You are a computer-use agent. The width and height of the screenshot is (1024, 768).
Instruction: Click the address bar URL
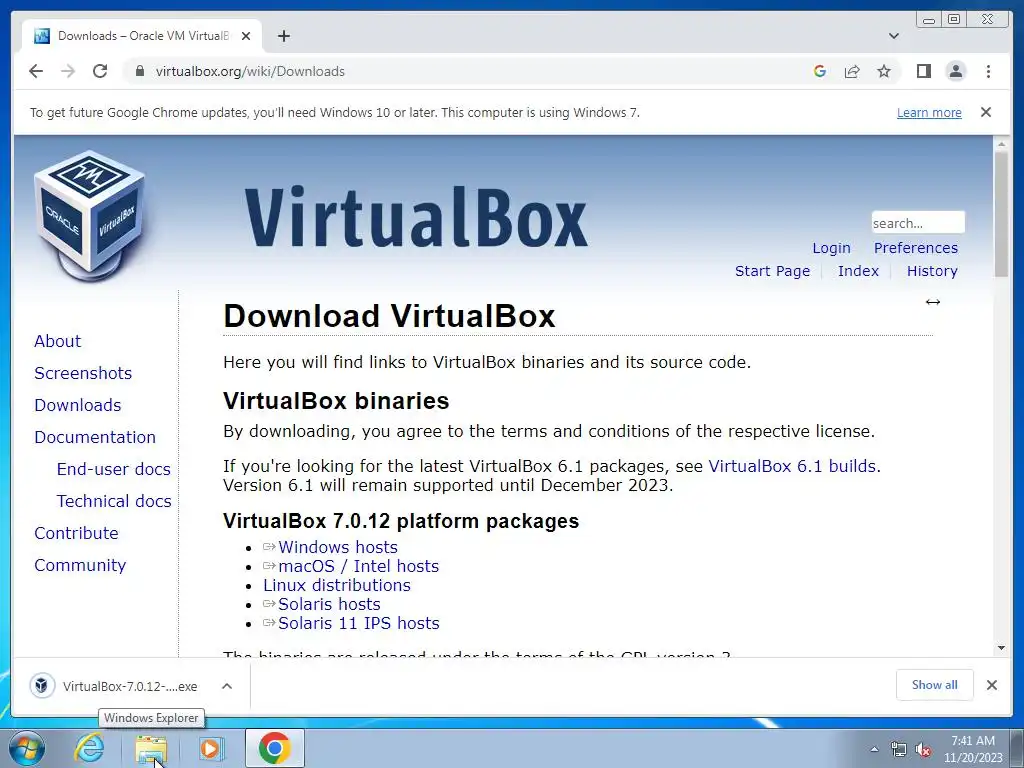(x=250, y=71)
